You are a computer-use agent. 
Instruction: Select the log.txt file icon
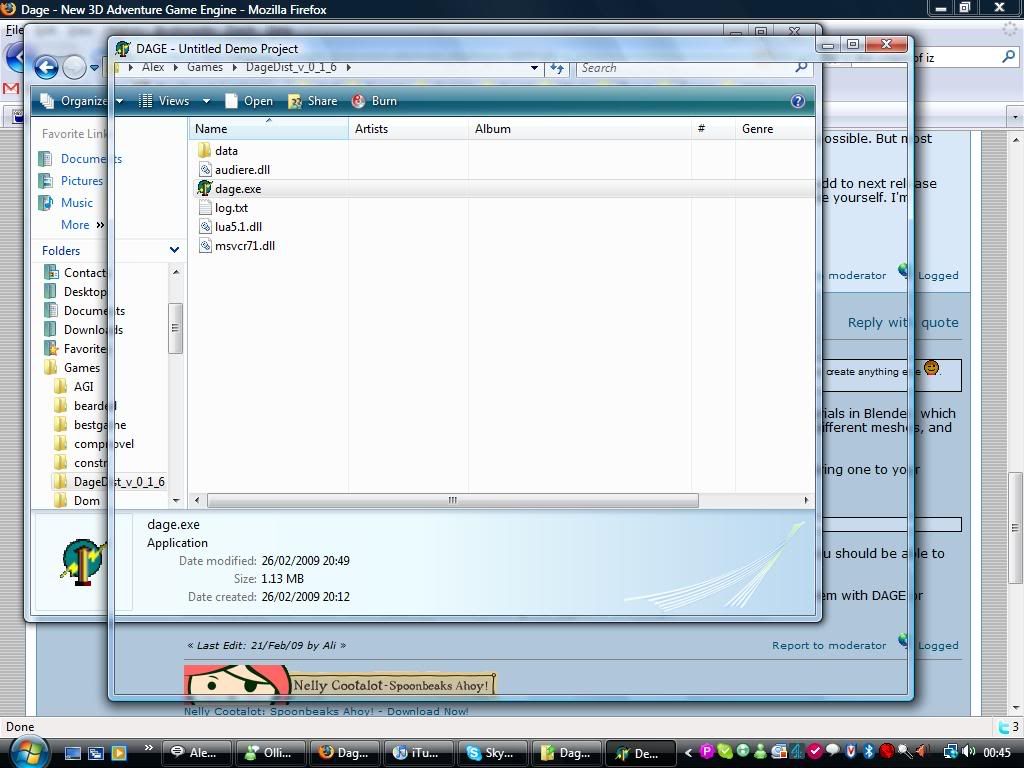(205, 208)
